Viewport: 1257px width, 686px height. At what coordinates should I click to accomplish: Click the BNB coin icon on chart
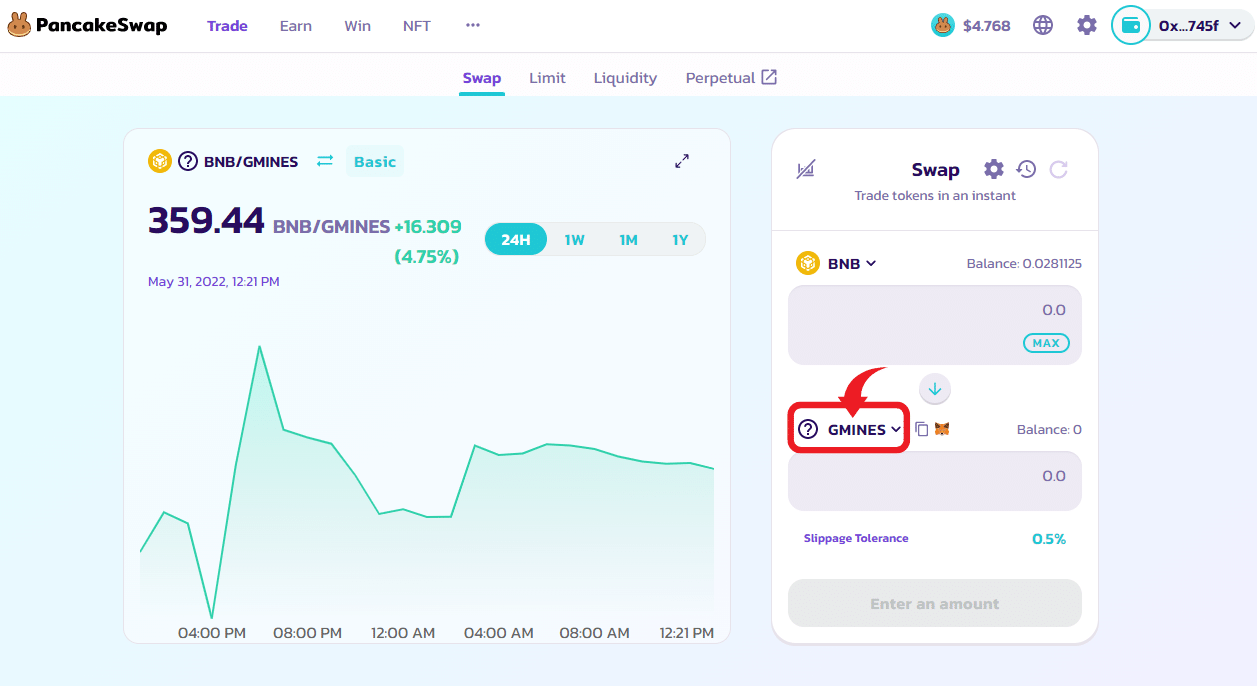160,161
